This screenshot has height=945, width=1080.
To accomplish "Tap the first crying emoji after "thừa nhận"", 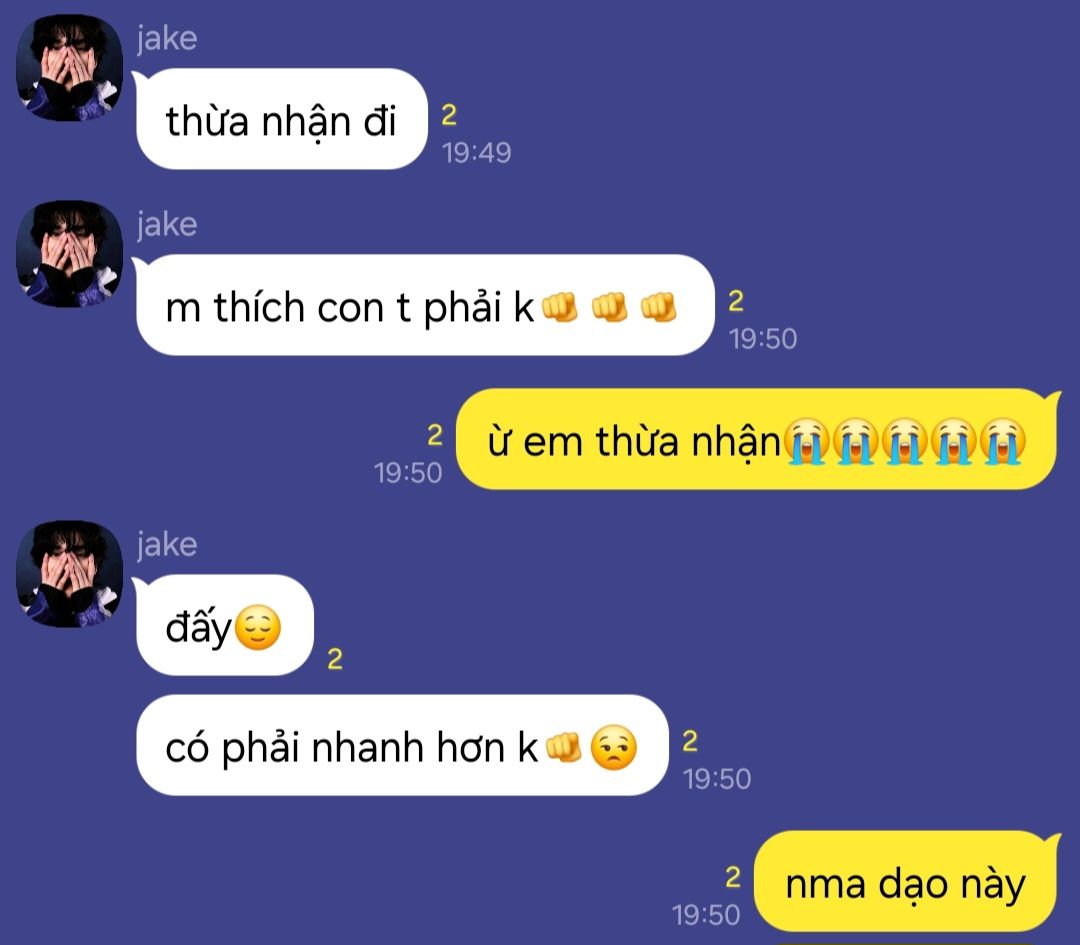I will 807,441.
